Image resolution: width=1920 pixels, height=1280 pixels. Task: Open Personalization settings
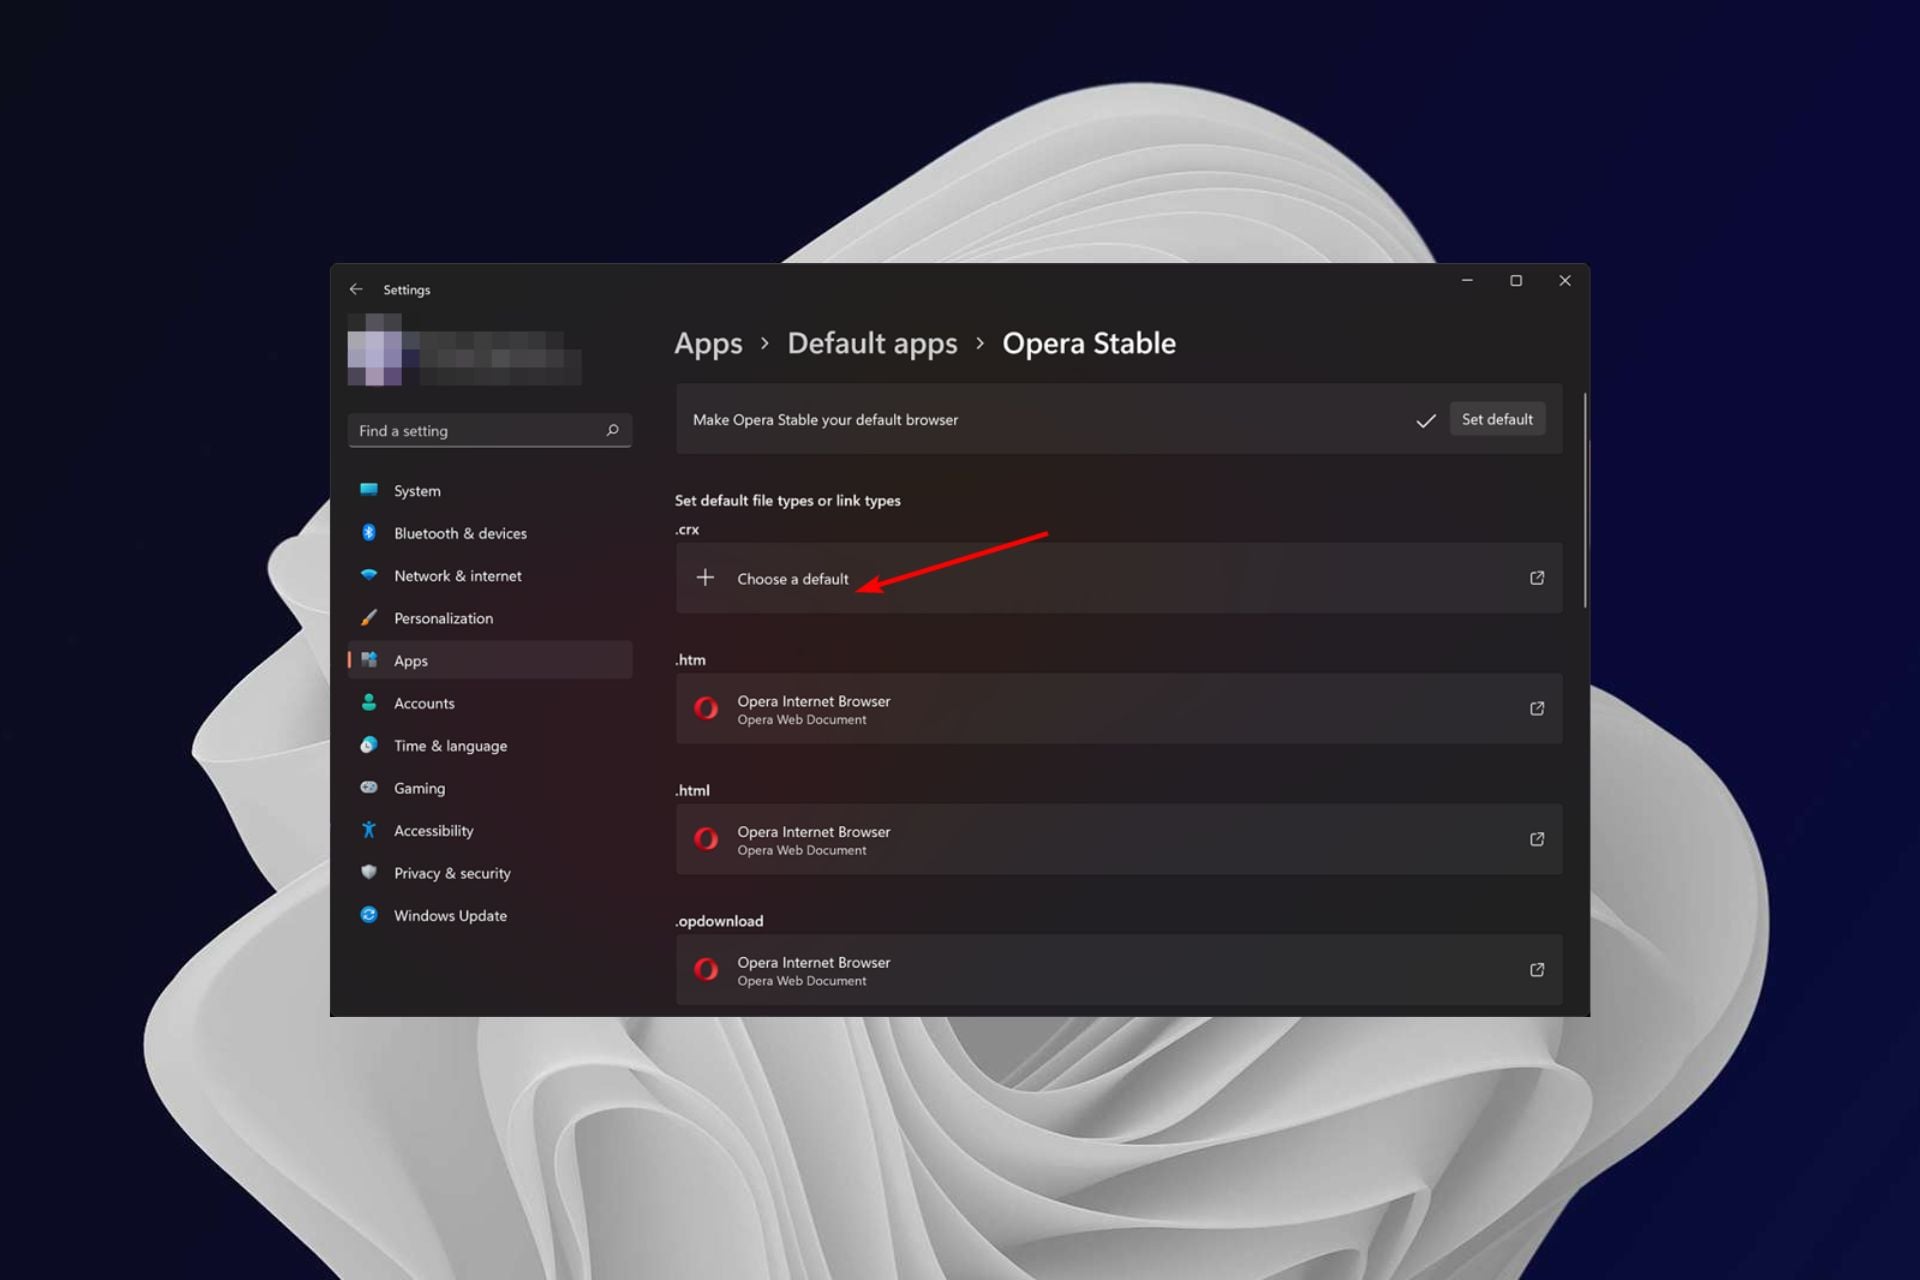tap(443, 618)
